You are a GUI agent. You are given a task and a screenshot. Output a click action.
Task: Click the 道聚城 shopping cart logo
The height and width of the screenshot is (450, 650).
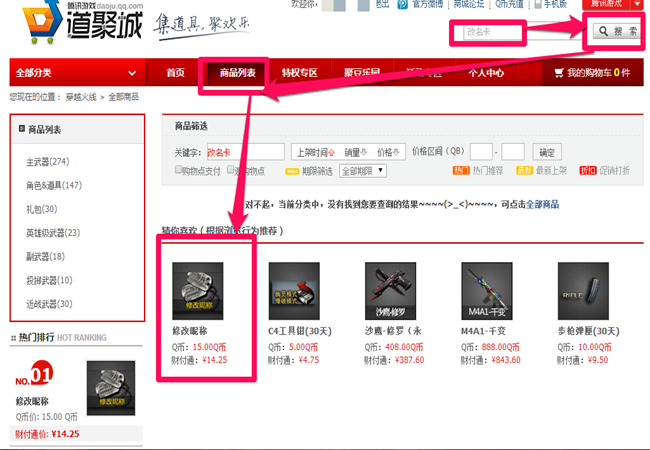click(41, 22)
